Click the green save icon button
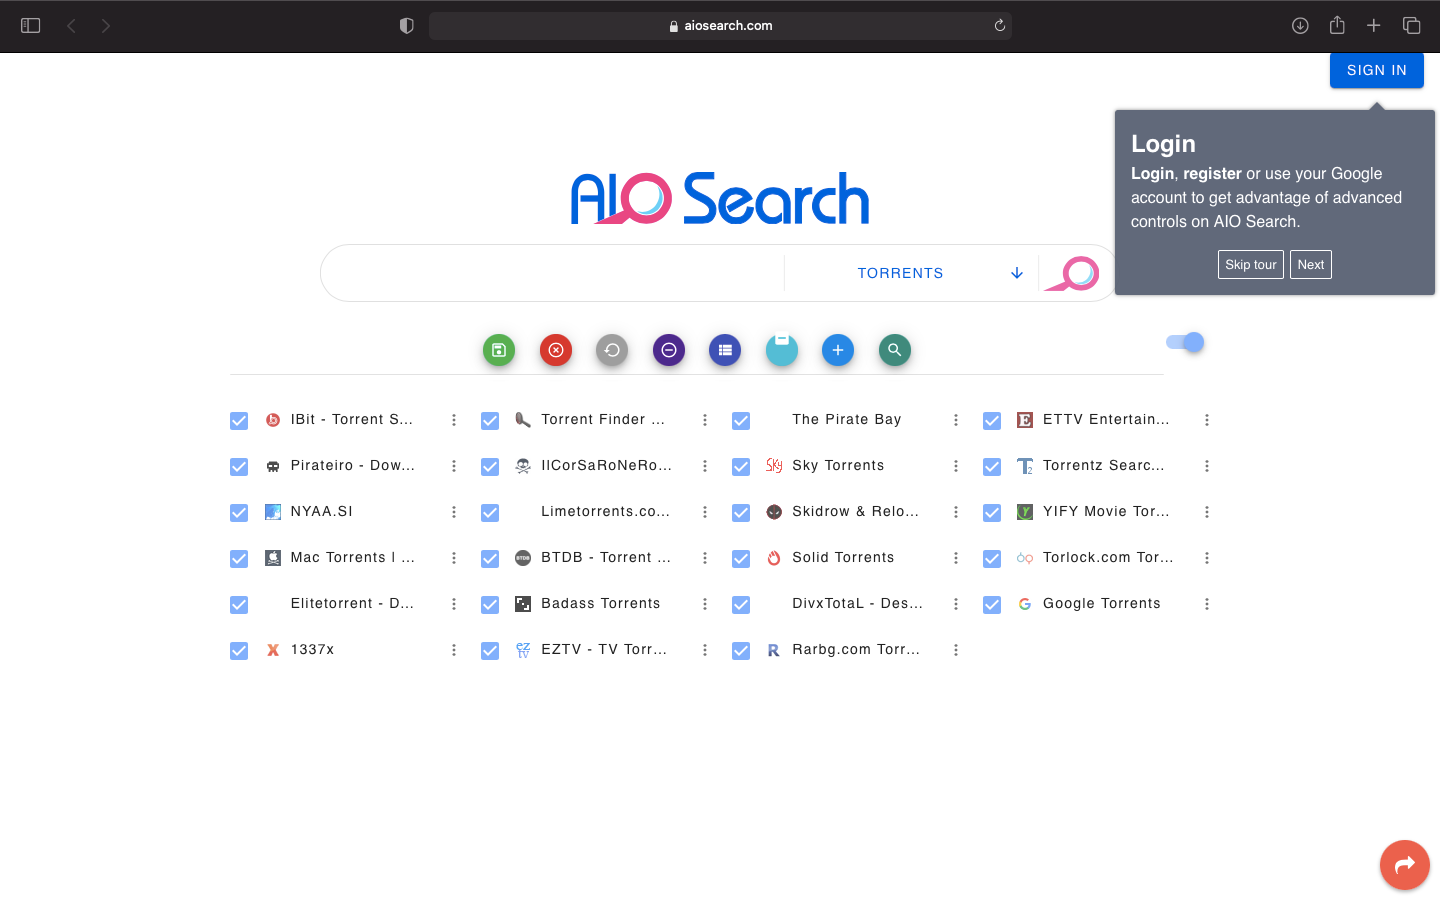This screenshot has height=900, width=1440. coord(499,350)
